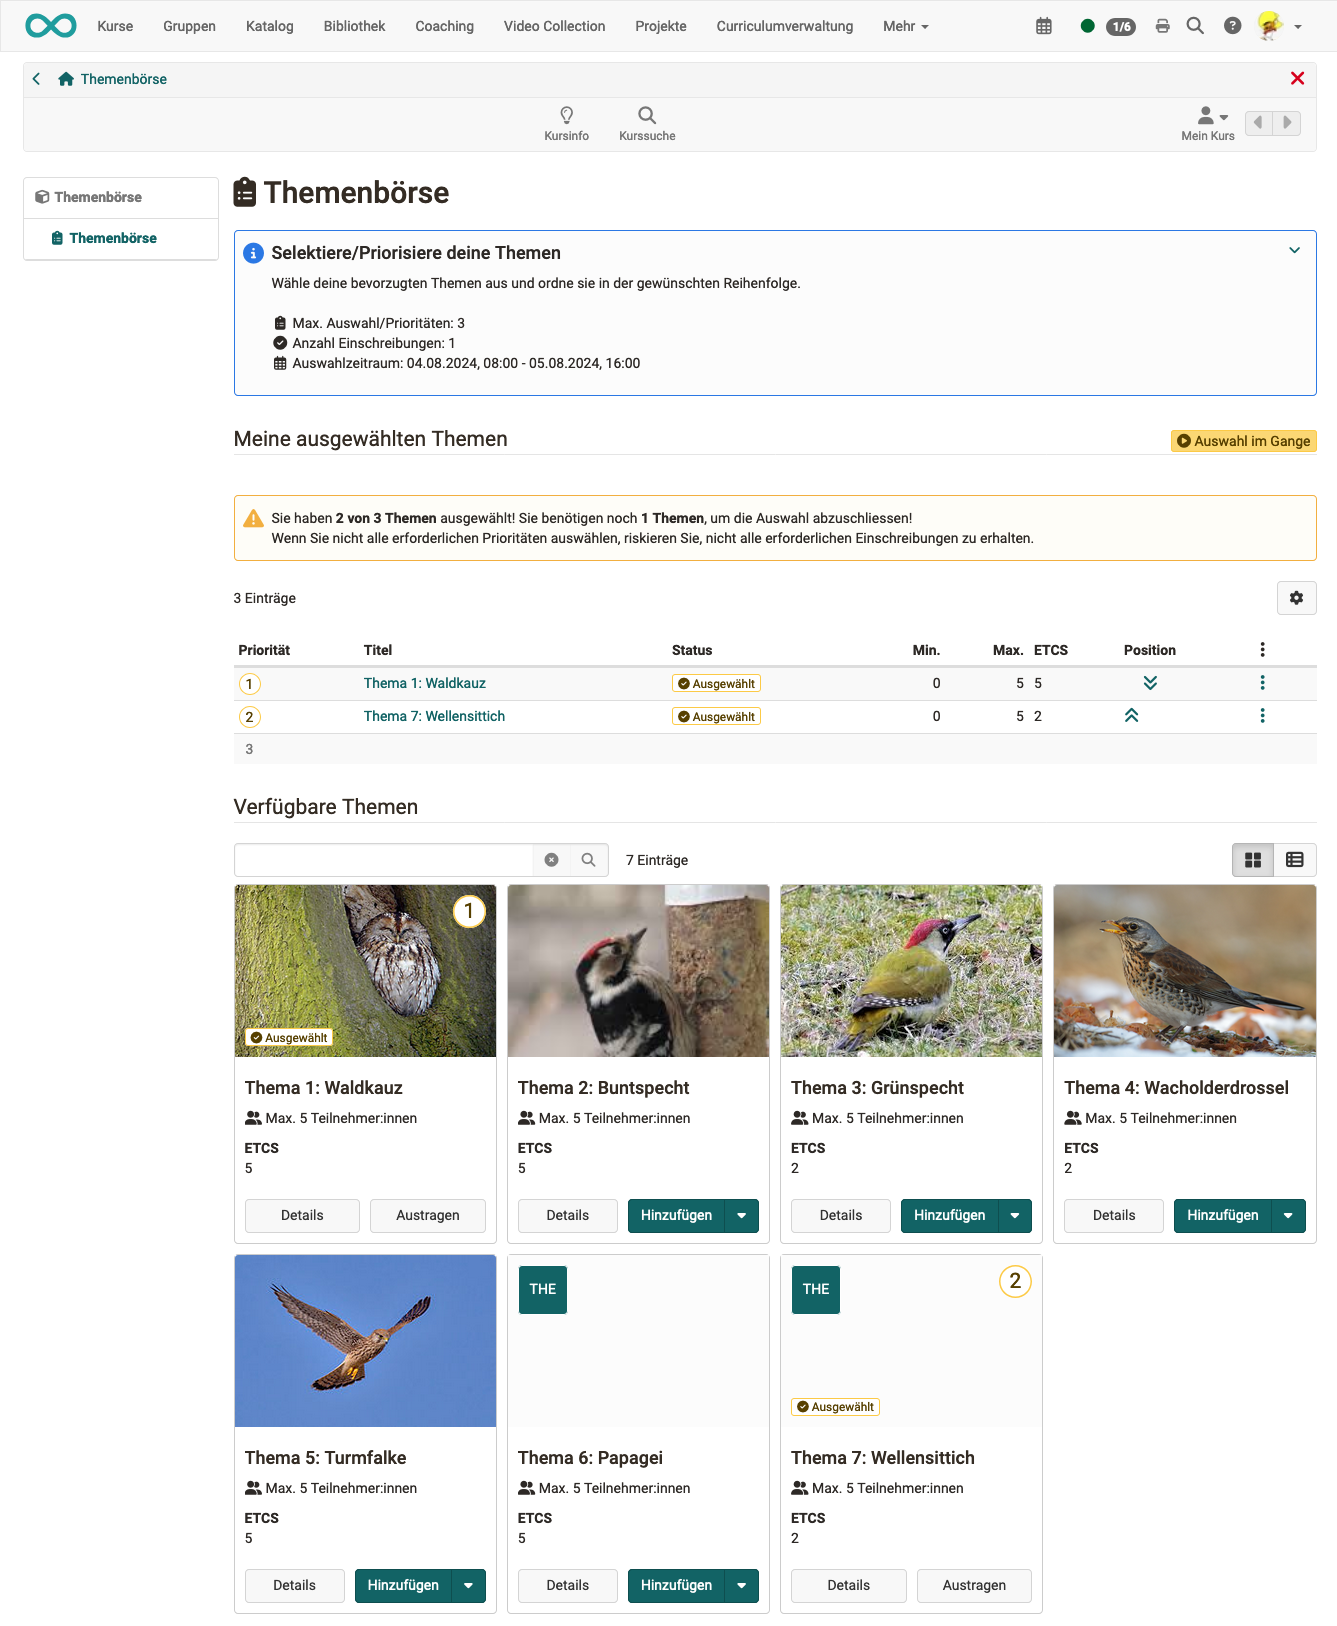Move Thema 1: Waldkauz down in priority
Screen dimensions: 1337x1626
click(x=1150, y=683)
